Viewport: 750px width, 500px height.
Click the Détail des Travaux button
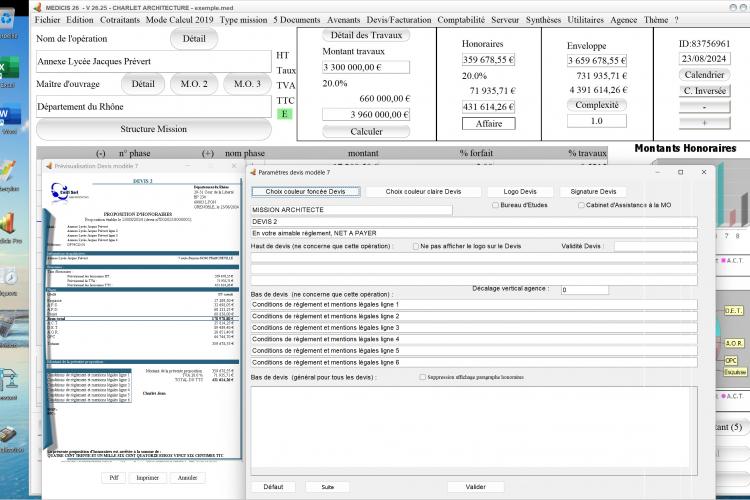[366, 35]
